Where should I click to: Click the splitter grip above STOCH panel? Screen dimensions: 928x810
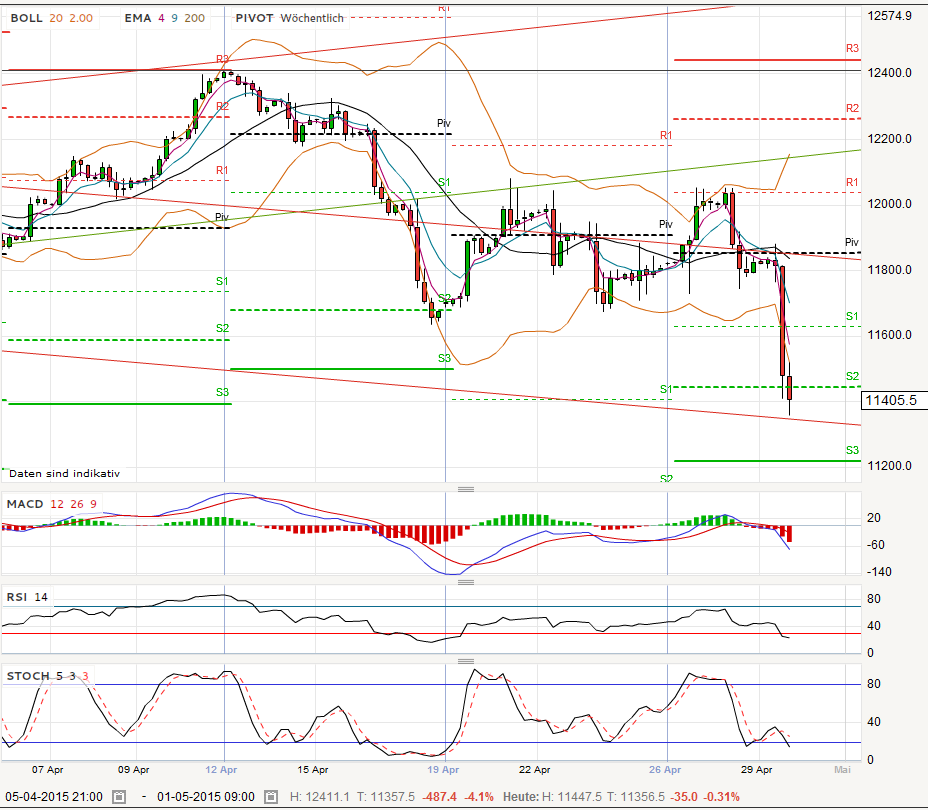466,661
